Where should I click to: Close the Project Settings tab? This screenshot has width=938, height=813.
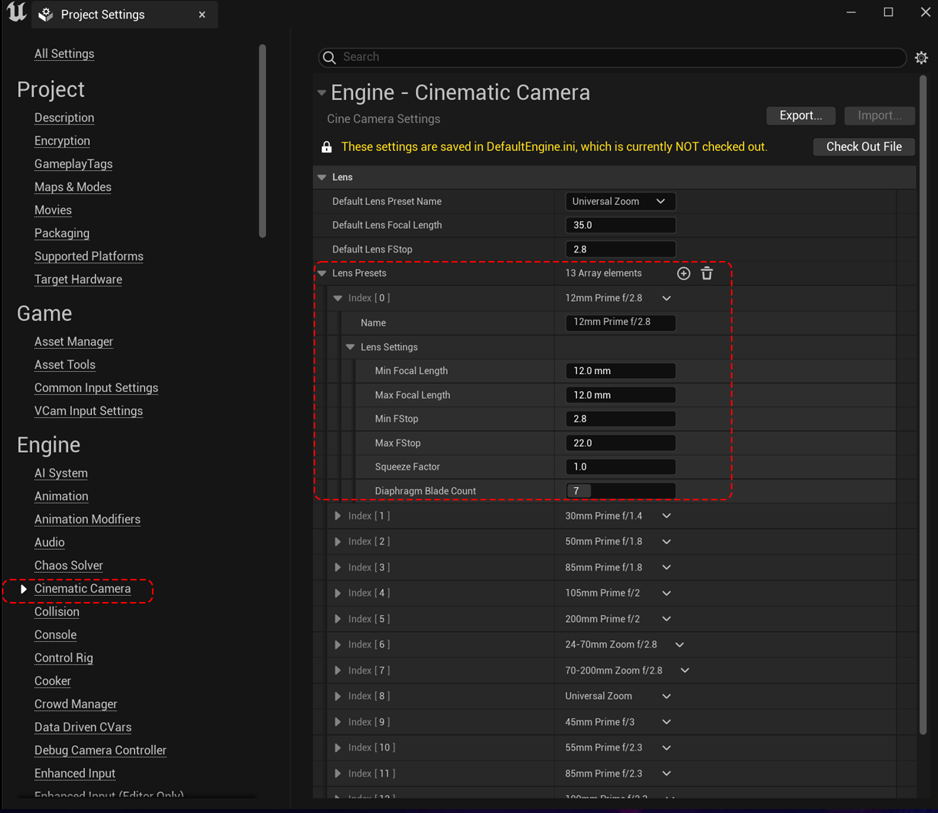[202, 14]
